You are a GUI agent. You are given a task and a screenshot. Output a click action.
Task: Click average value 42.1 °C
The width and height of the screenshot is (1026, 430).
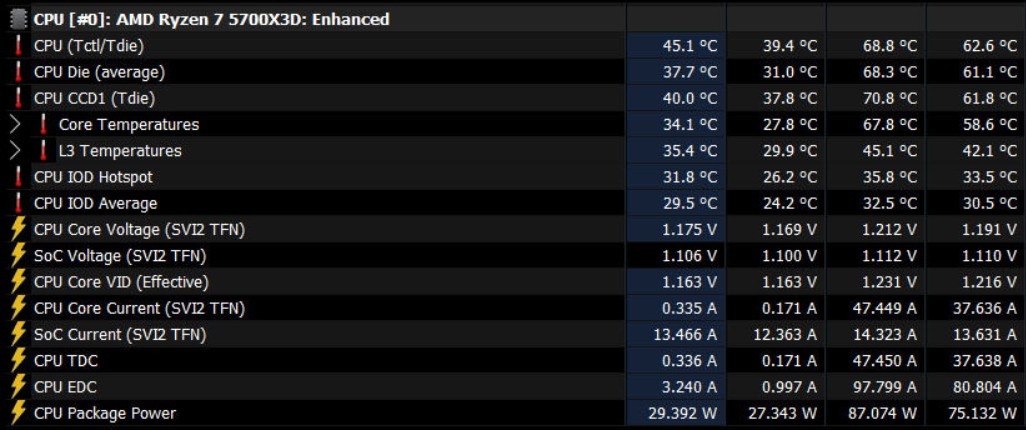[x=989, y=151]
